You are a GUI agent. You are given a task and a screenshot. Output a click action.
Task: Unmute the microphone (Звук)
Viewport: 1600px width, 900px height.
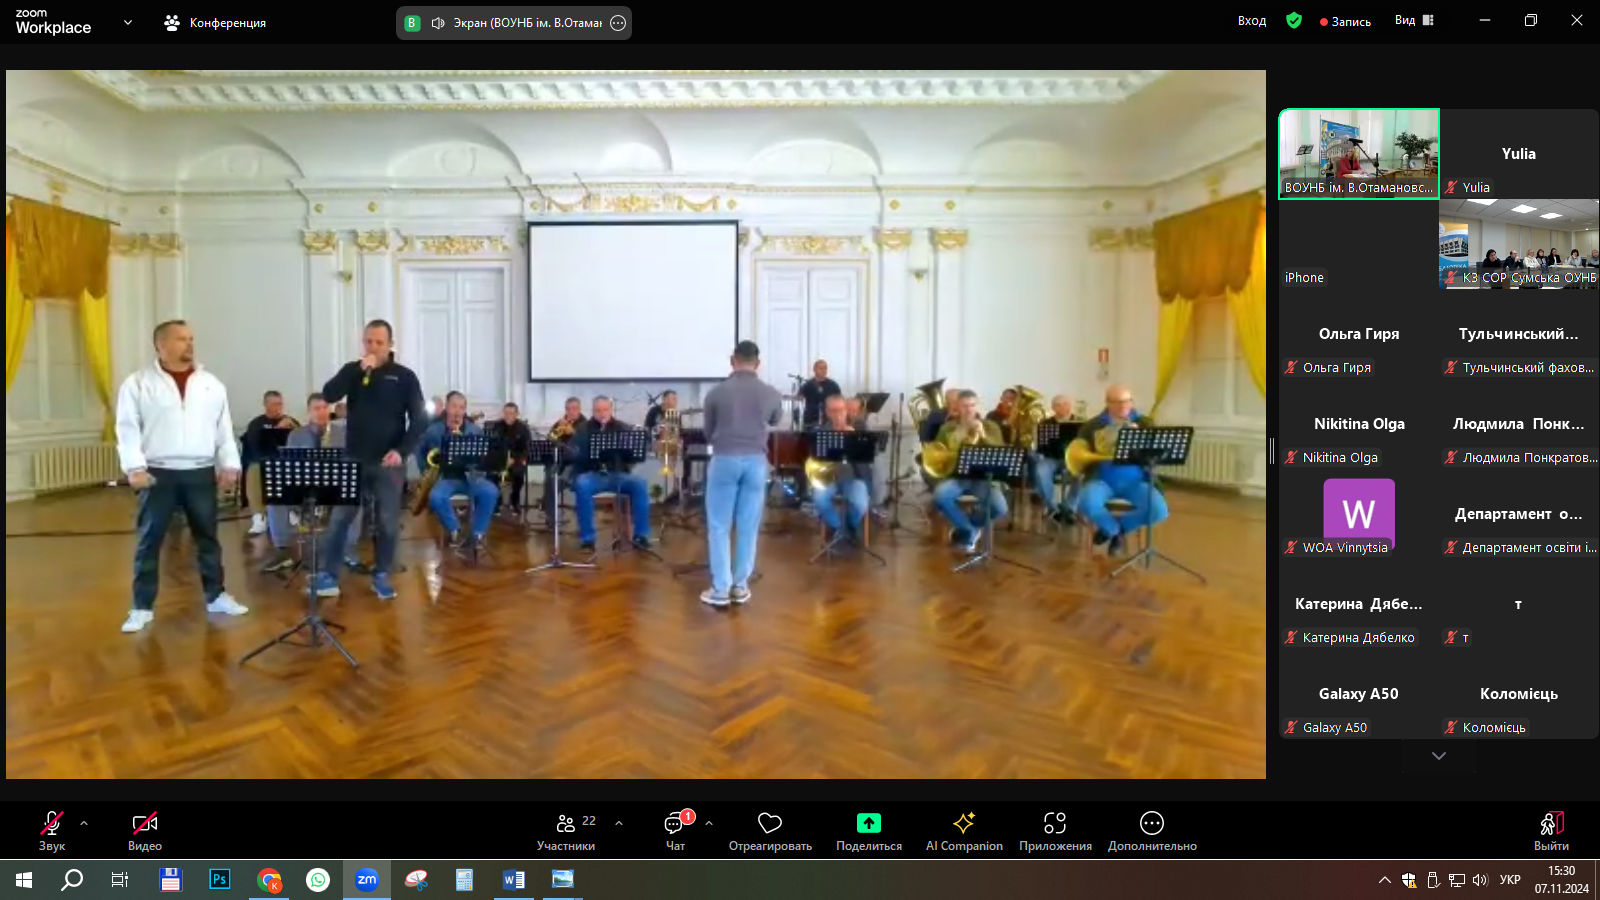coord(51,824)
